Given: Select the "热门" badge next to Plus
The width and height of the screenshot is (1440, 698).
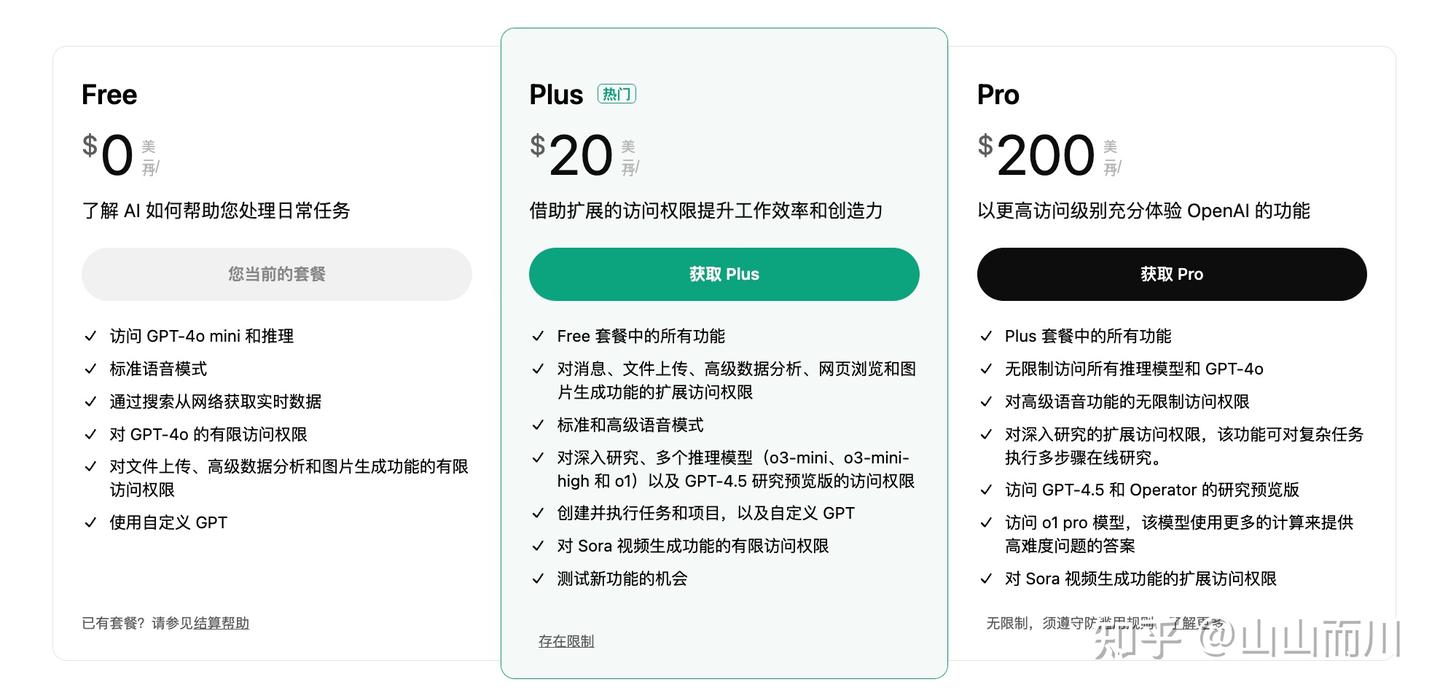Looking at the screenshot, I should tap(616, 93).
